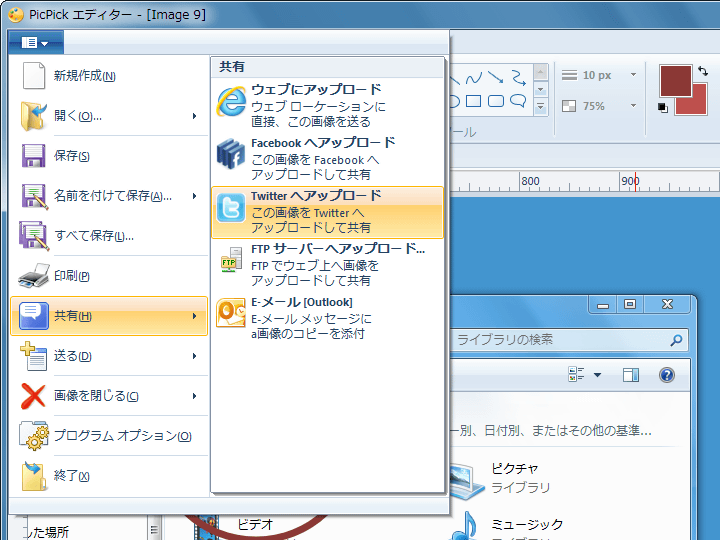Expand the Open (開く) submenu arrow

[x=195, y=116]
